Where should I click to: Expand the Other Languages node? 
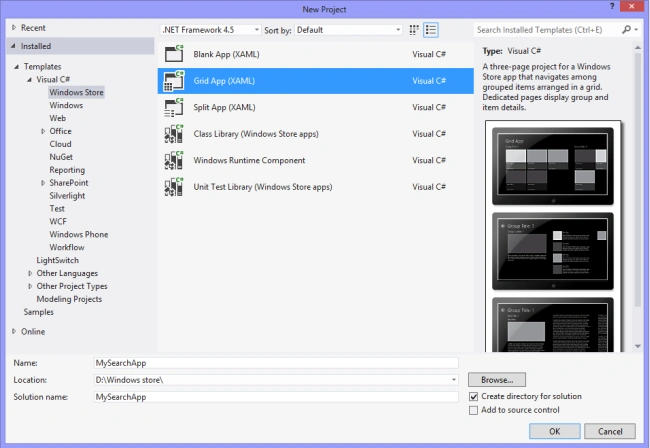point(30,273)
